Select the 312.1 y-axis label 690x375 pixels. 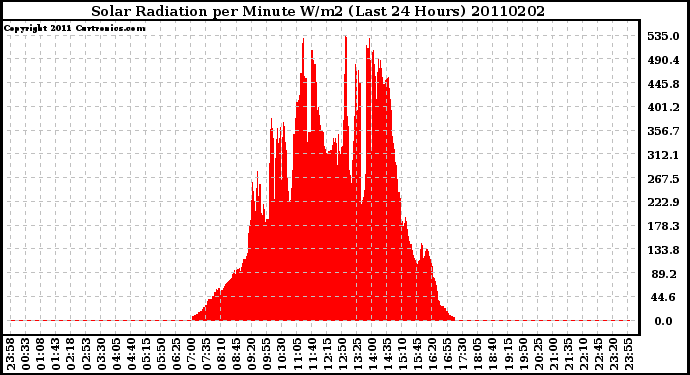tap(663, 155)
